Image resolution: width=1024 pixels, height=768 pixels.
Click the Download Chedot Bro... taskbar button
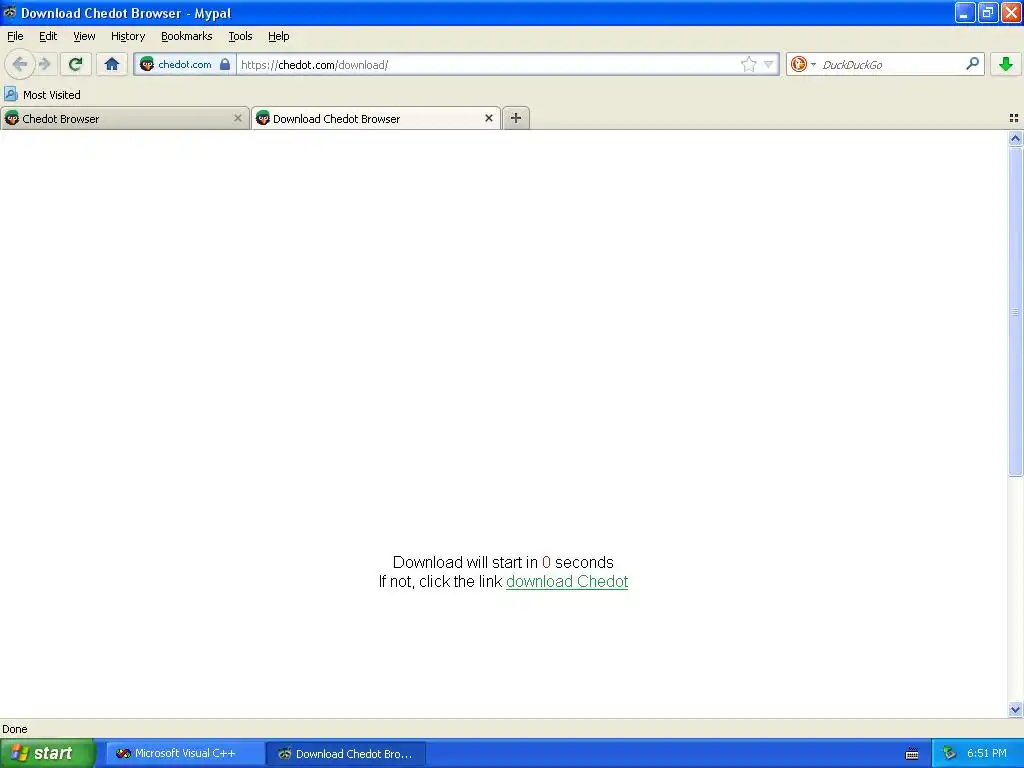coord(346,753)
